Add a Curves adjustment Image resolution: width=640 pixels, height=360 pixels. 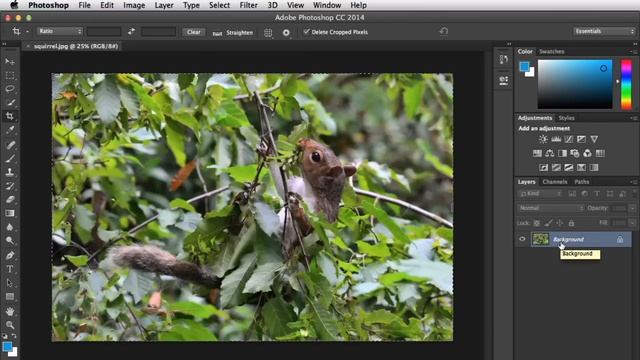pyautogui.click(x=569, y=140)
